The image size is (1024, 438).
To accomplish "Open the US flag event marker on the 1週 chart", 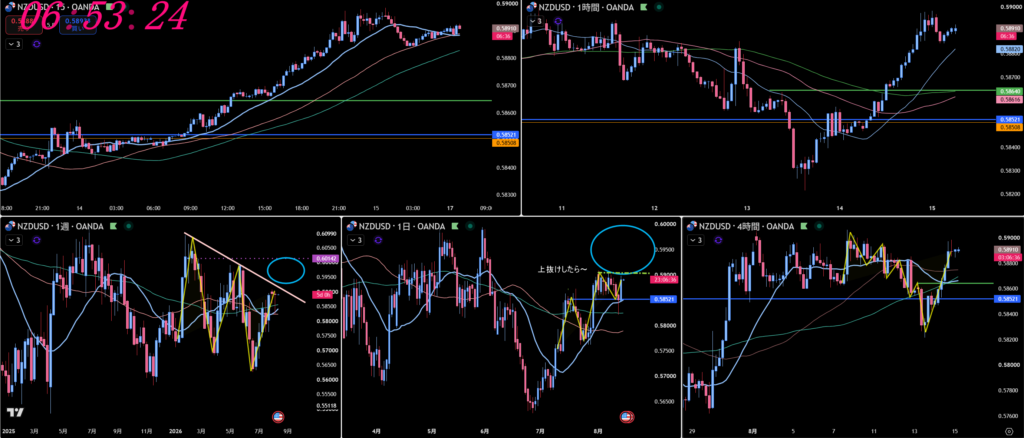I will click(278, 416).
